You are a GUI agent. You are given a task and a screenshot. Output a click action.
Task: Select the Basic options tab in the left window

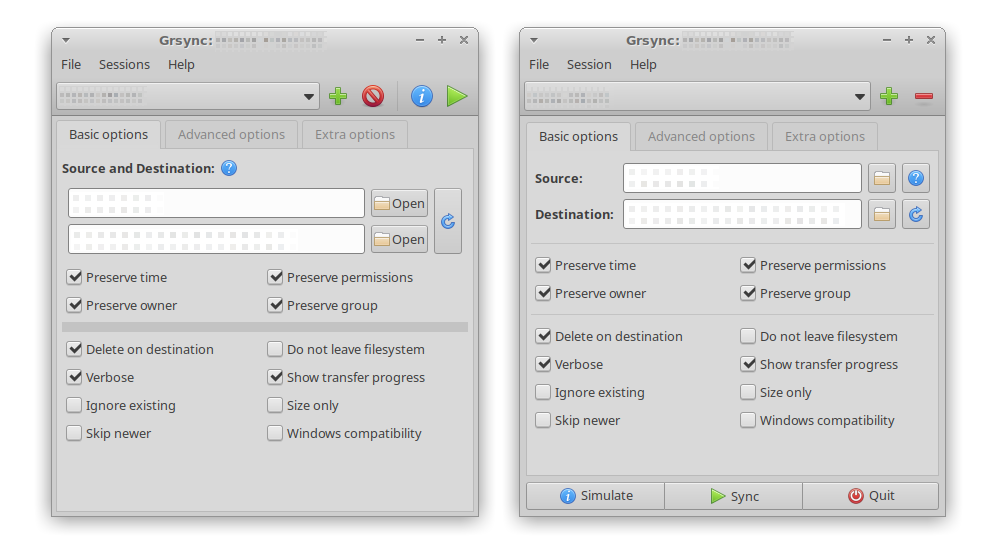click(x=109, y=135)
